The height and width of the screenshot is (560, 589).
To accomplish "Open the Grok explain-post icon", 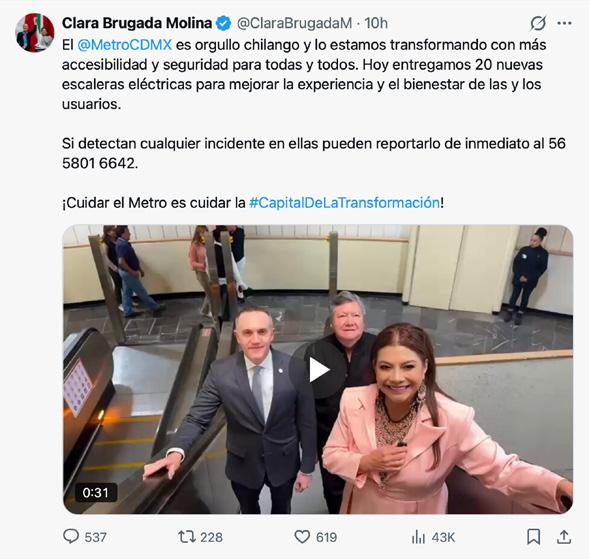I will (538, 23).
